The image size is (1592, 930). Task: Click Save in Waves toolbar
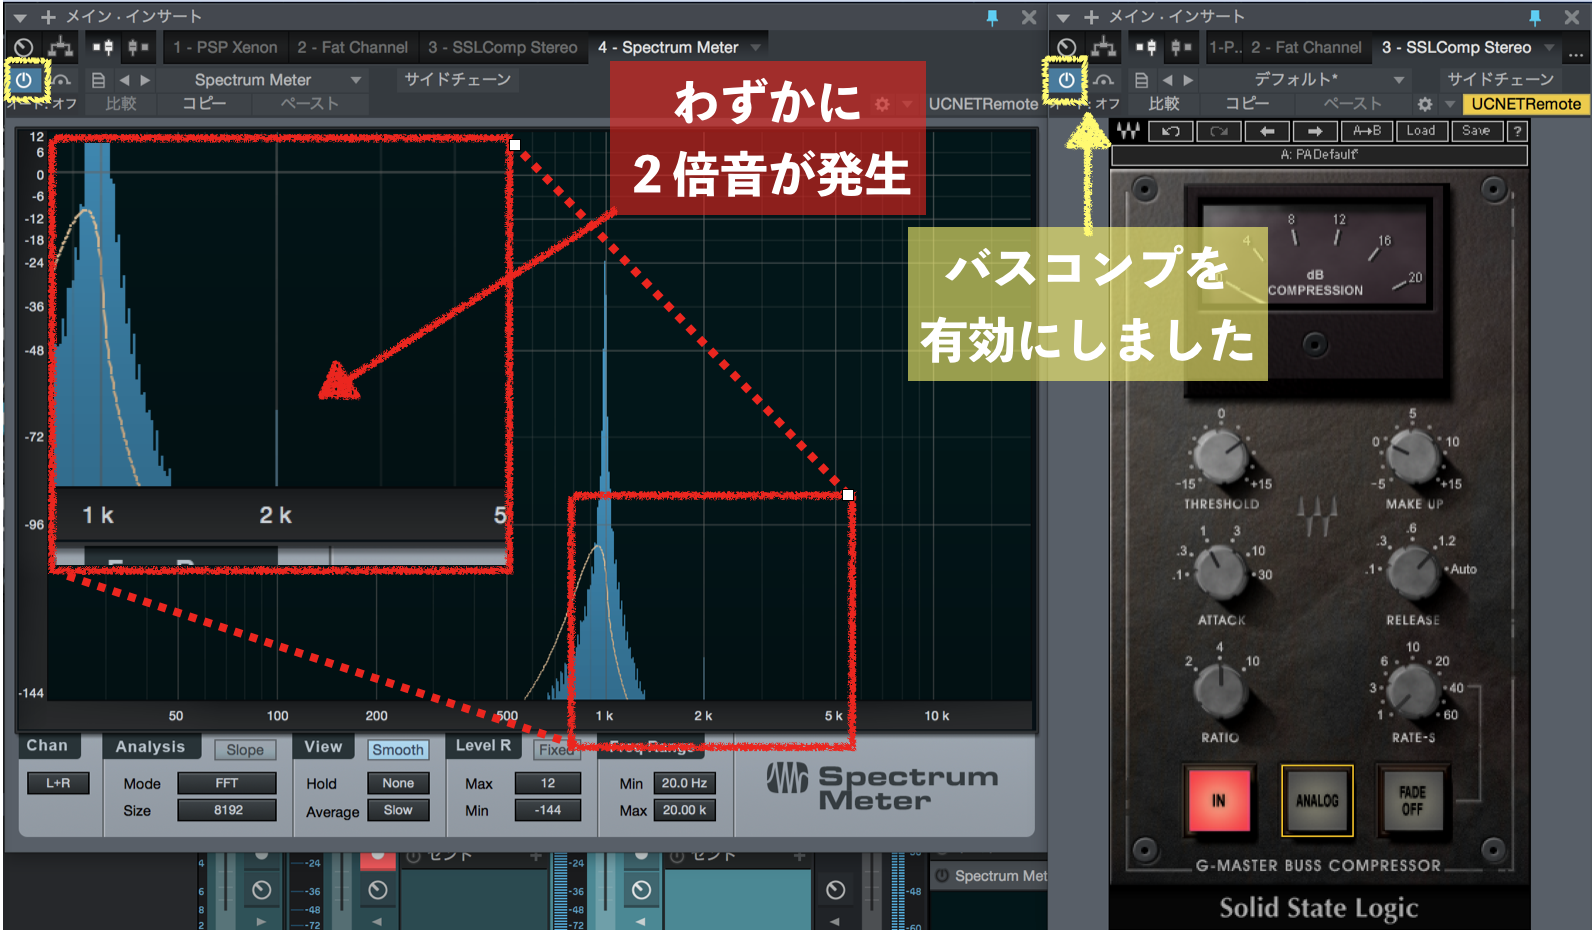(1476, 131)
